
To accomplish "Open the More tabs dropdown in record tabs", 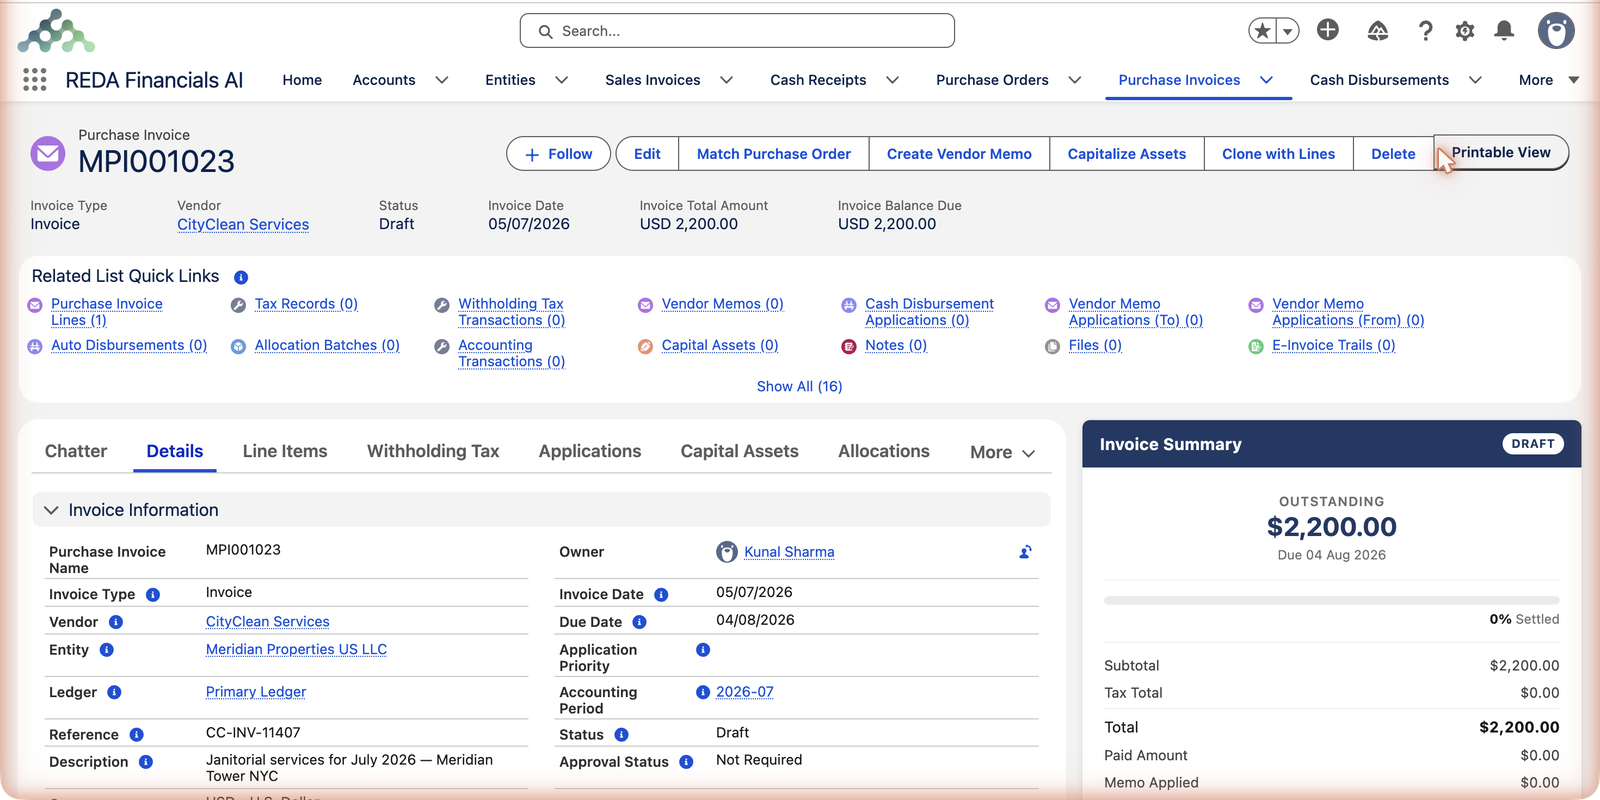I will point(1002,452).
